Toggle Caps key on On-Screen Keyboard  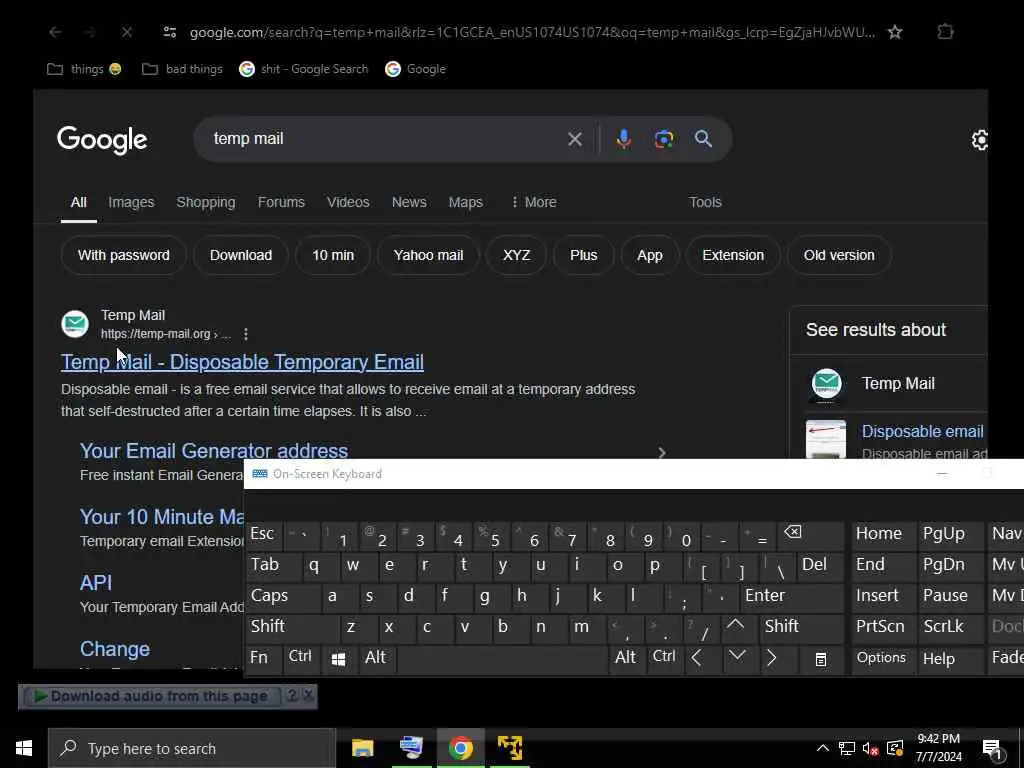pos(283,596)
